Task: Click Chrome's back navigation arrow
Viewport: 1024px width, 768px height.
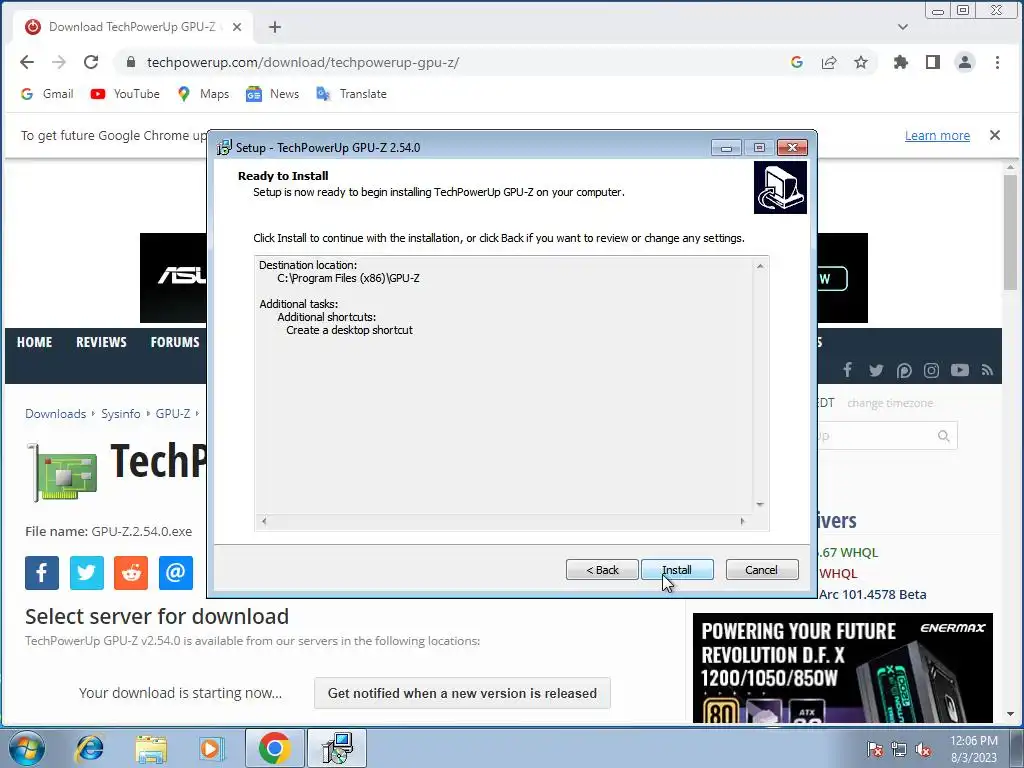Action: [x=27, y=62]
